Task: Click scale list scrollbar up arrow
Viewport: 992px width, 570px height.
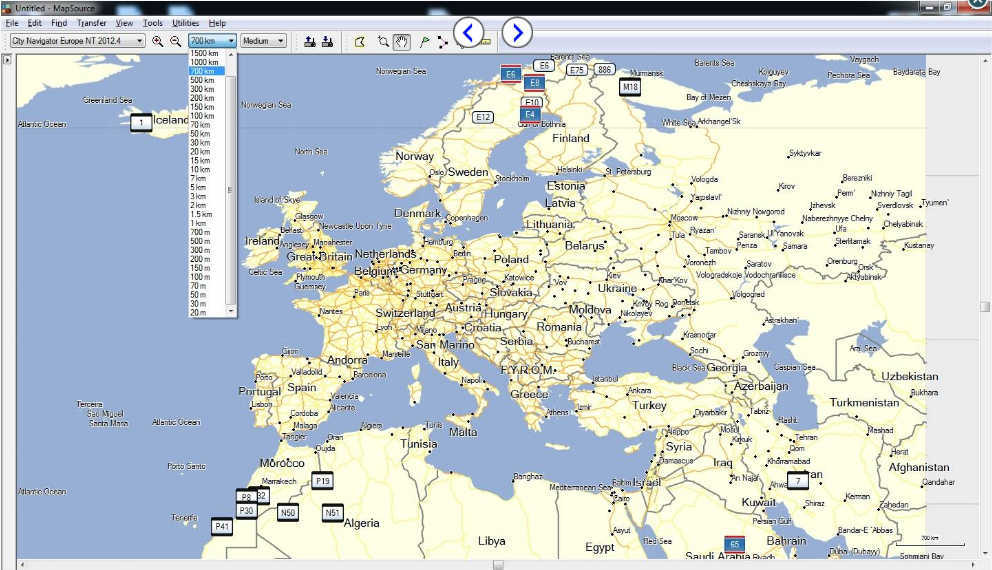Action: (231, 54)
